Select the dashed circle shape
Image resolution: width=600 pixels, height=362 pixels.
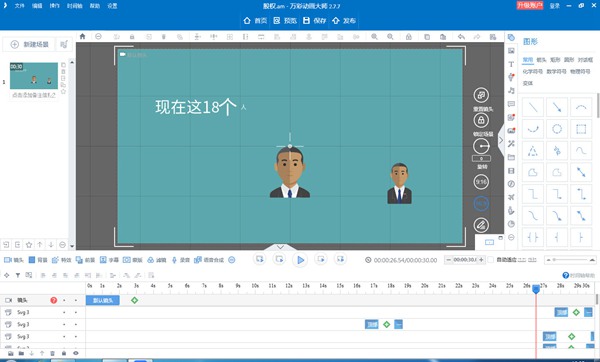point(557,129)
